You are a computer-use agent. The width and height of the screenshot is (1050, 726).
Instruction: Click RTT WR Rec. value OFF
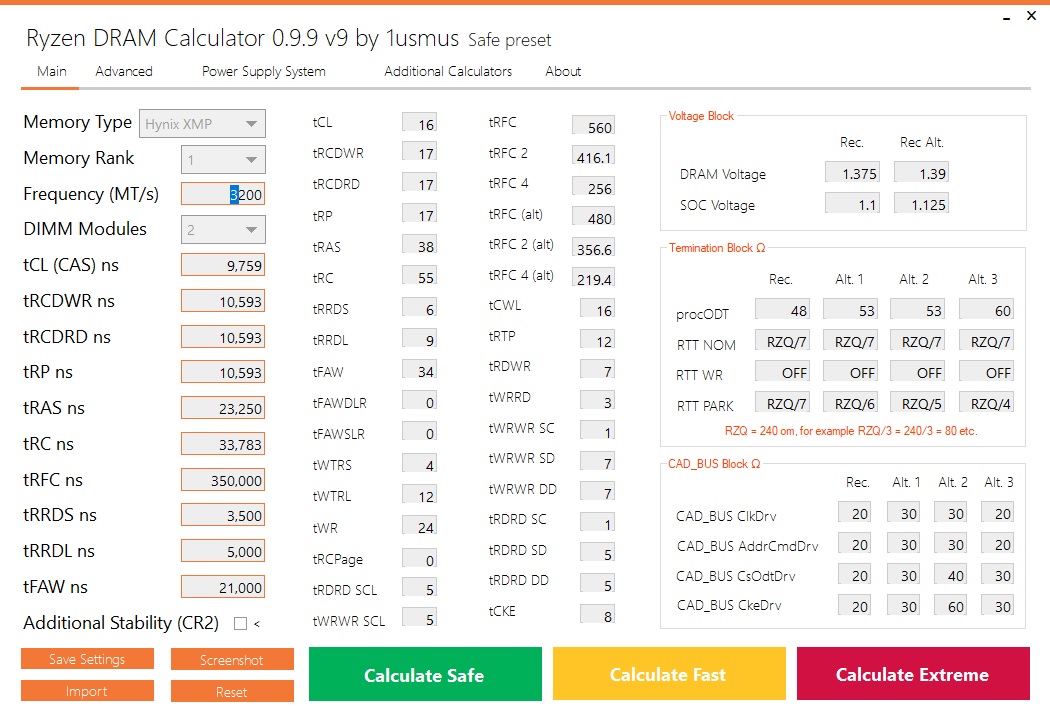[x=782, y=372]
